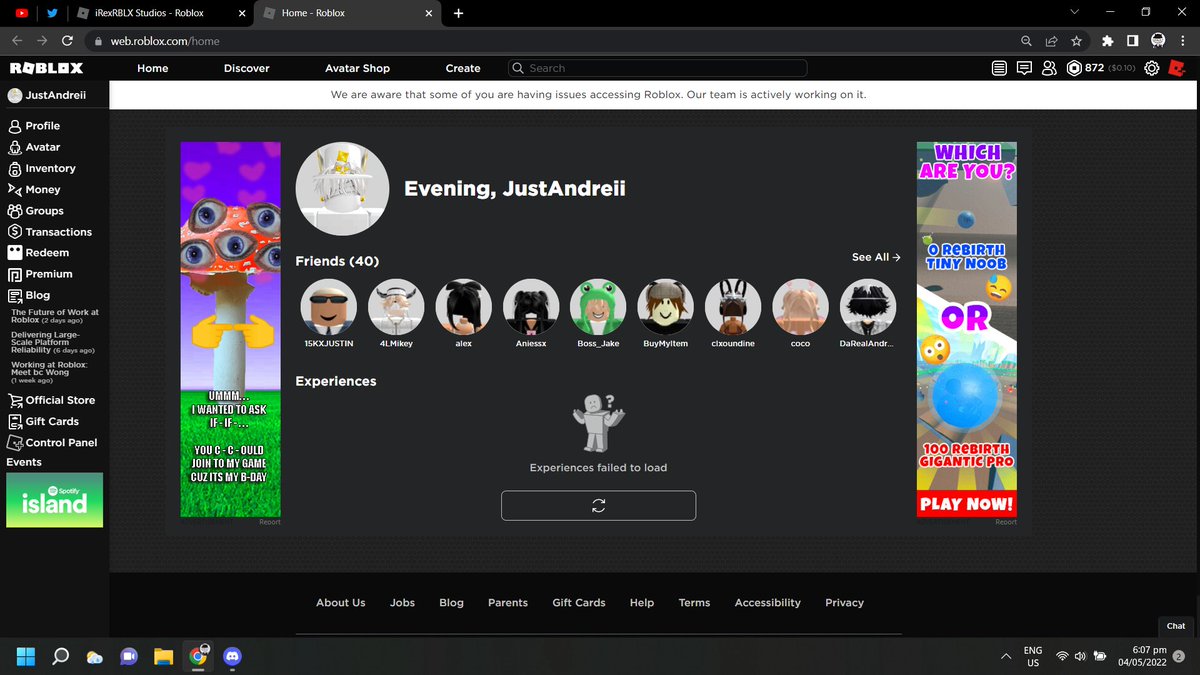The height and width of the screenshot is (675, 1200).
Task: Switch to the Home - Roblox browser tab
Action: (347, 13)
